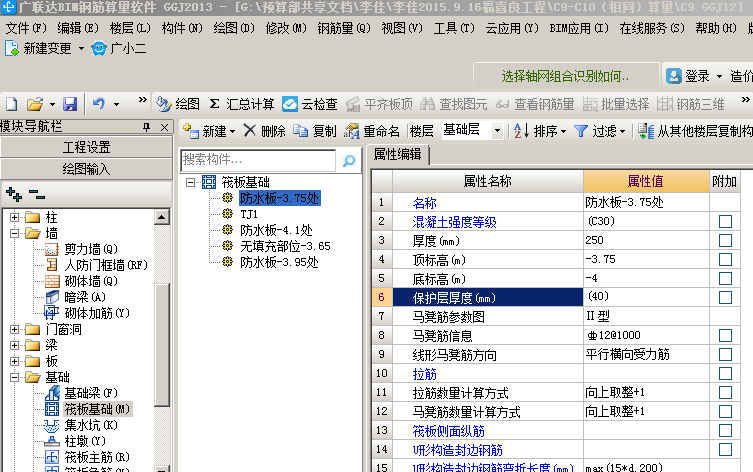Screen dimensions: 753x472
Task: Click 新建 new component button
Action: tap(205, 131)
